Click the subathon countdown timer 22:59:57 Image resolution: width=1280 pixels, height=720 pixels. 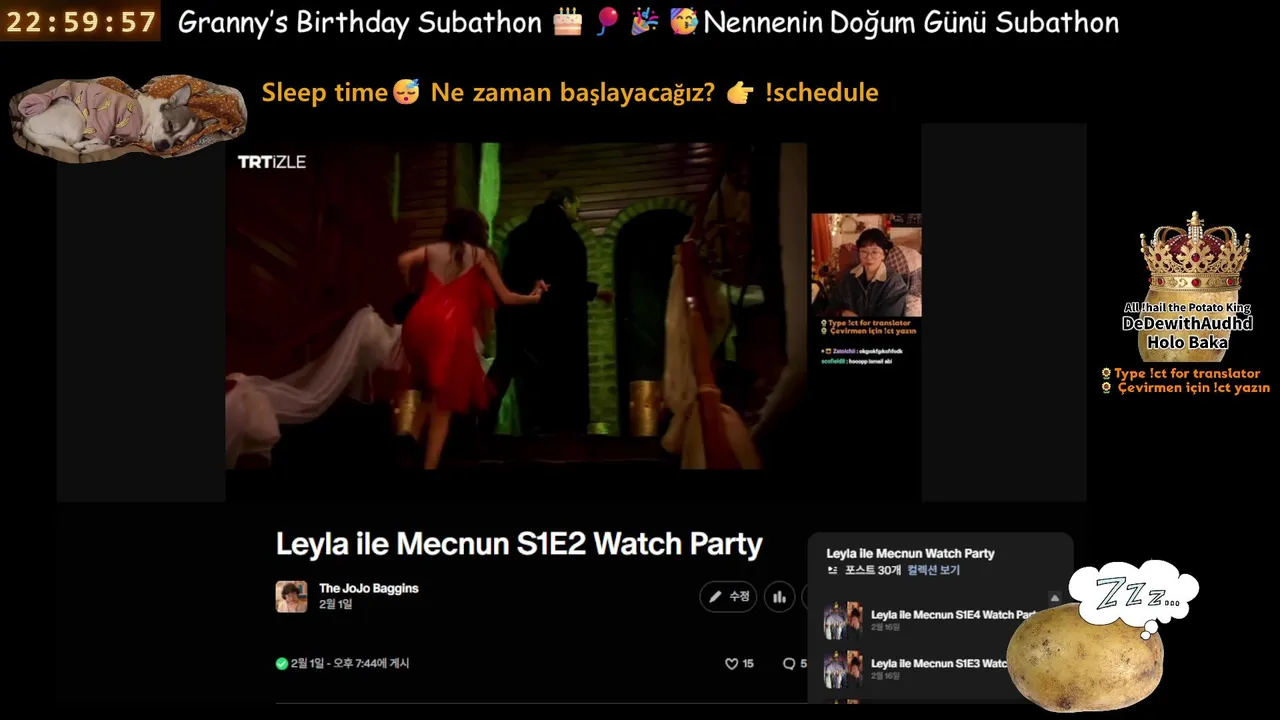point(81,21)
